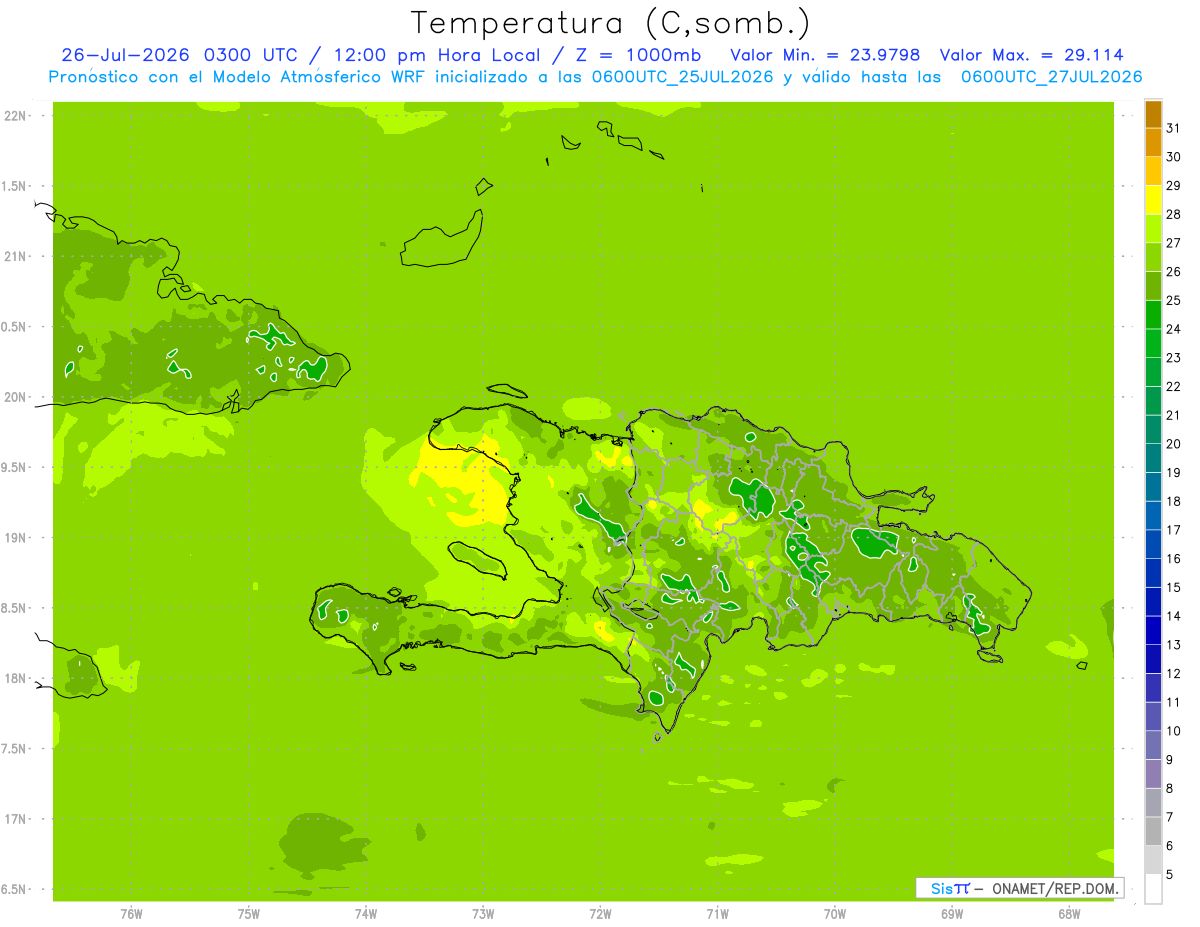Click the longitude label "75W"
This screenshot has width=1200, height=927.
coord(248,914)
